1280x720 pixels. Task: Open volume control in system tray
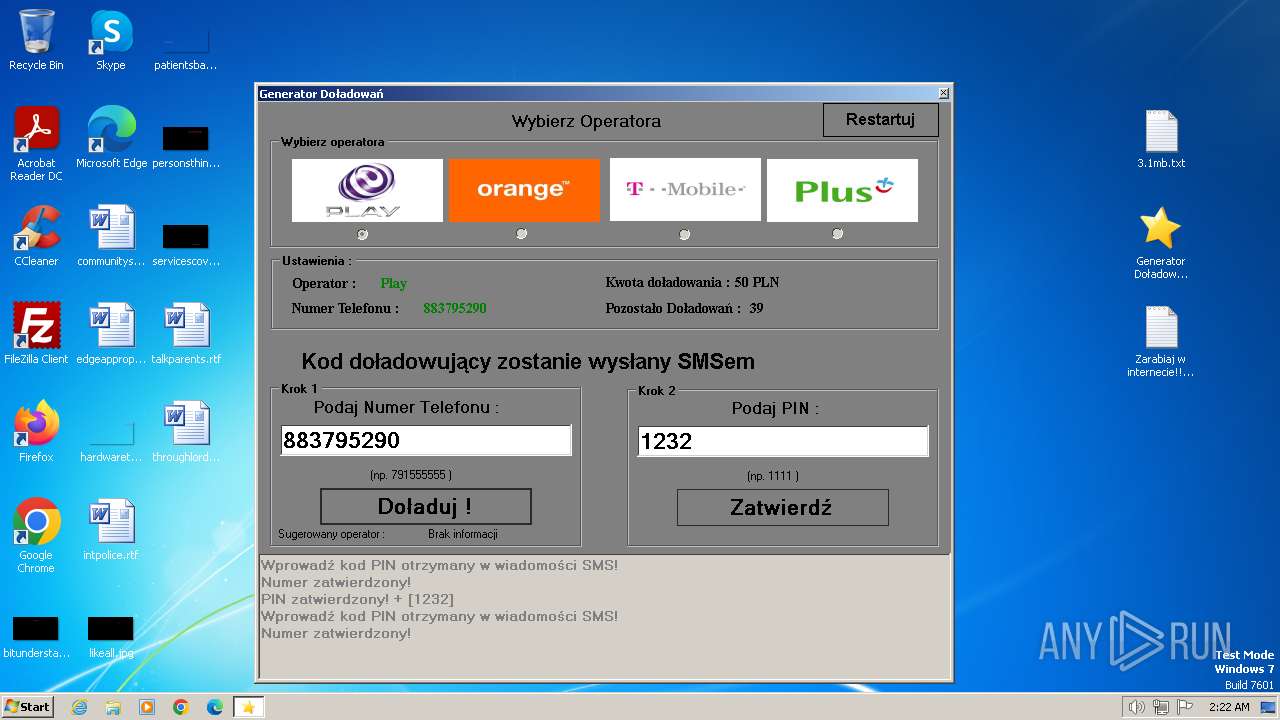[x=1136, y=707]
